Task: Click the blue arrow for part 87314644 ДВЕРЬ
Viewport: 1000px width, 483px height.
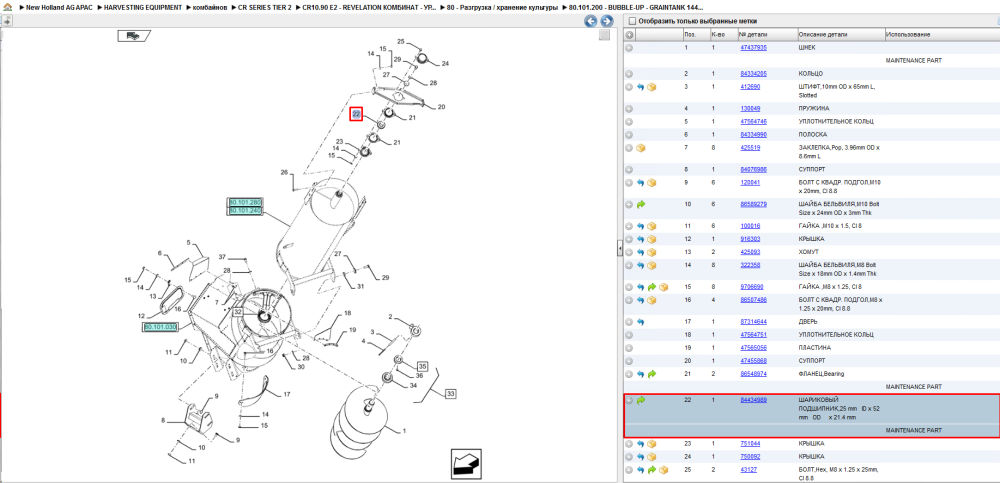Action: point(641,322)
